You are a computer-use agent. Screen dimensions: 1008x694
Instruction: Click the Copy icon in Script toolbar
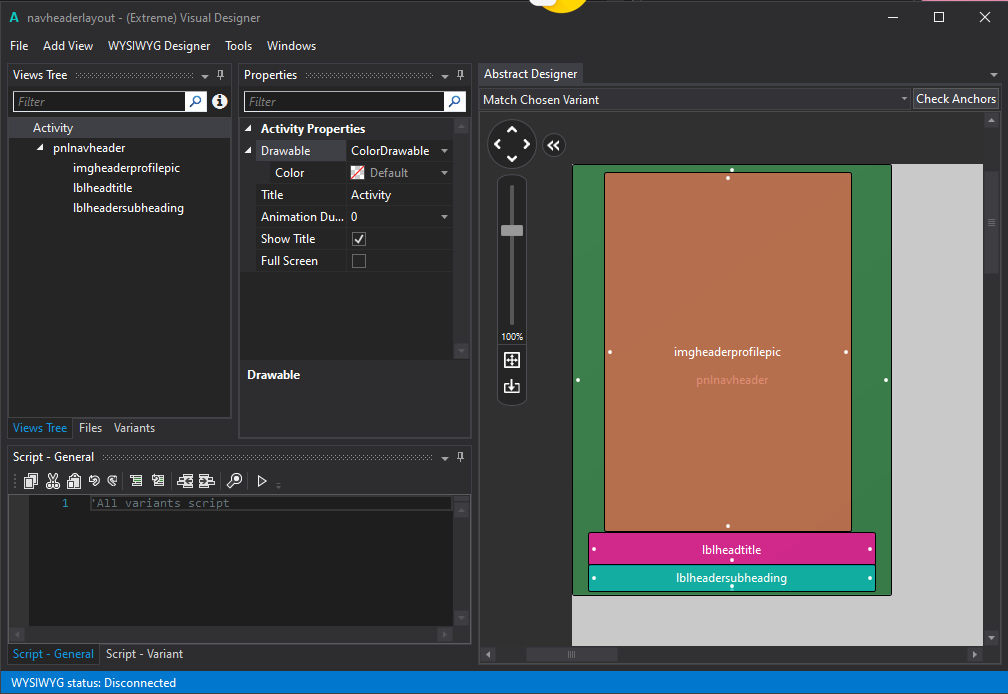31,481
